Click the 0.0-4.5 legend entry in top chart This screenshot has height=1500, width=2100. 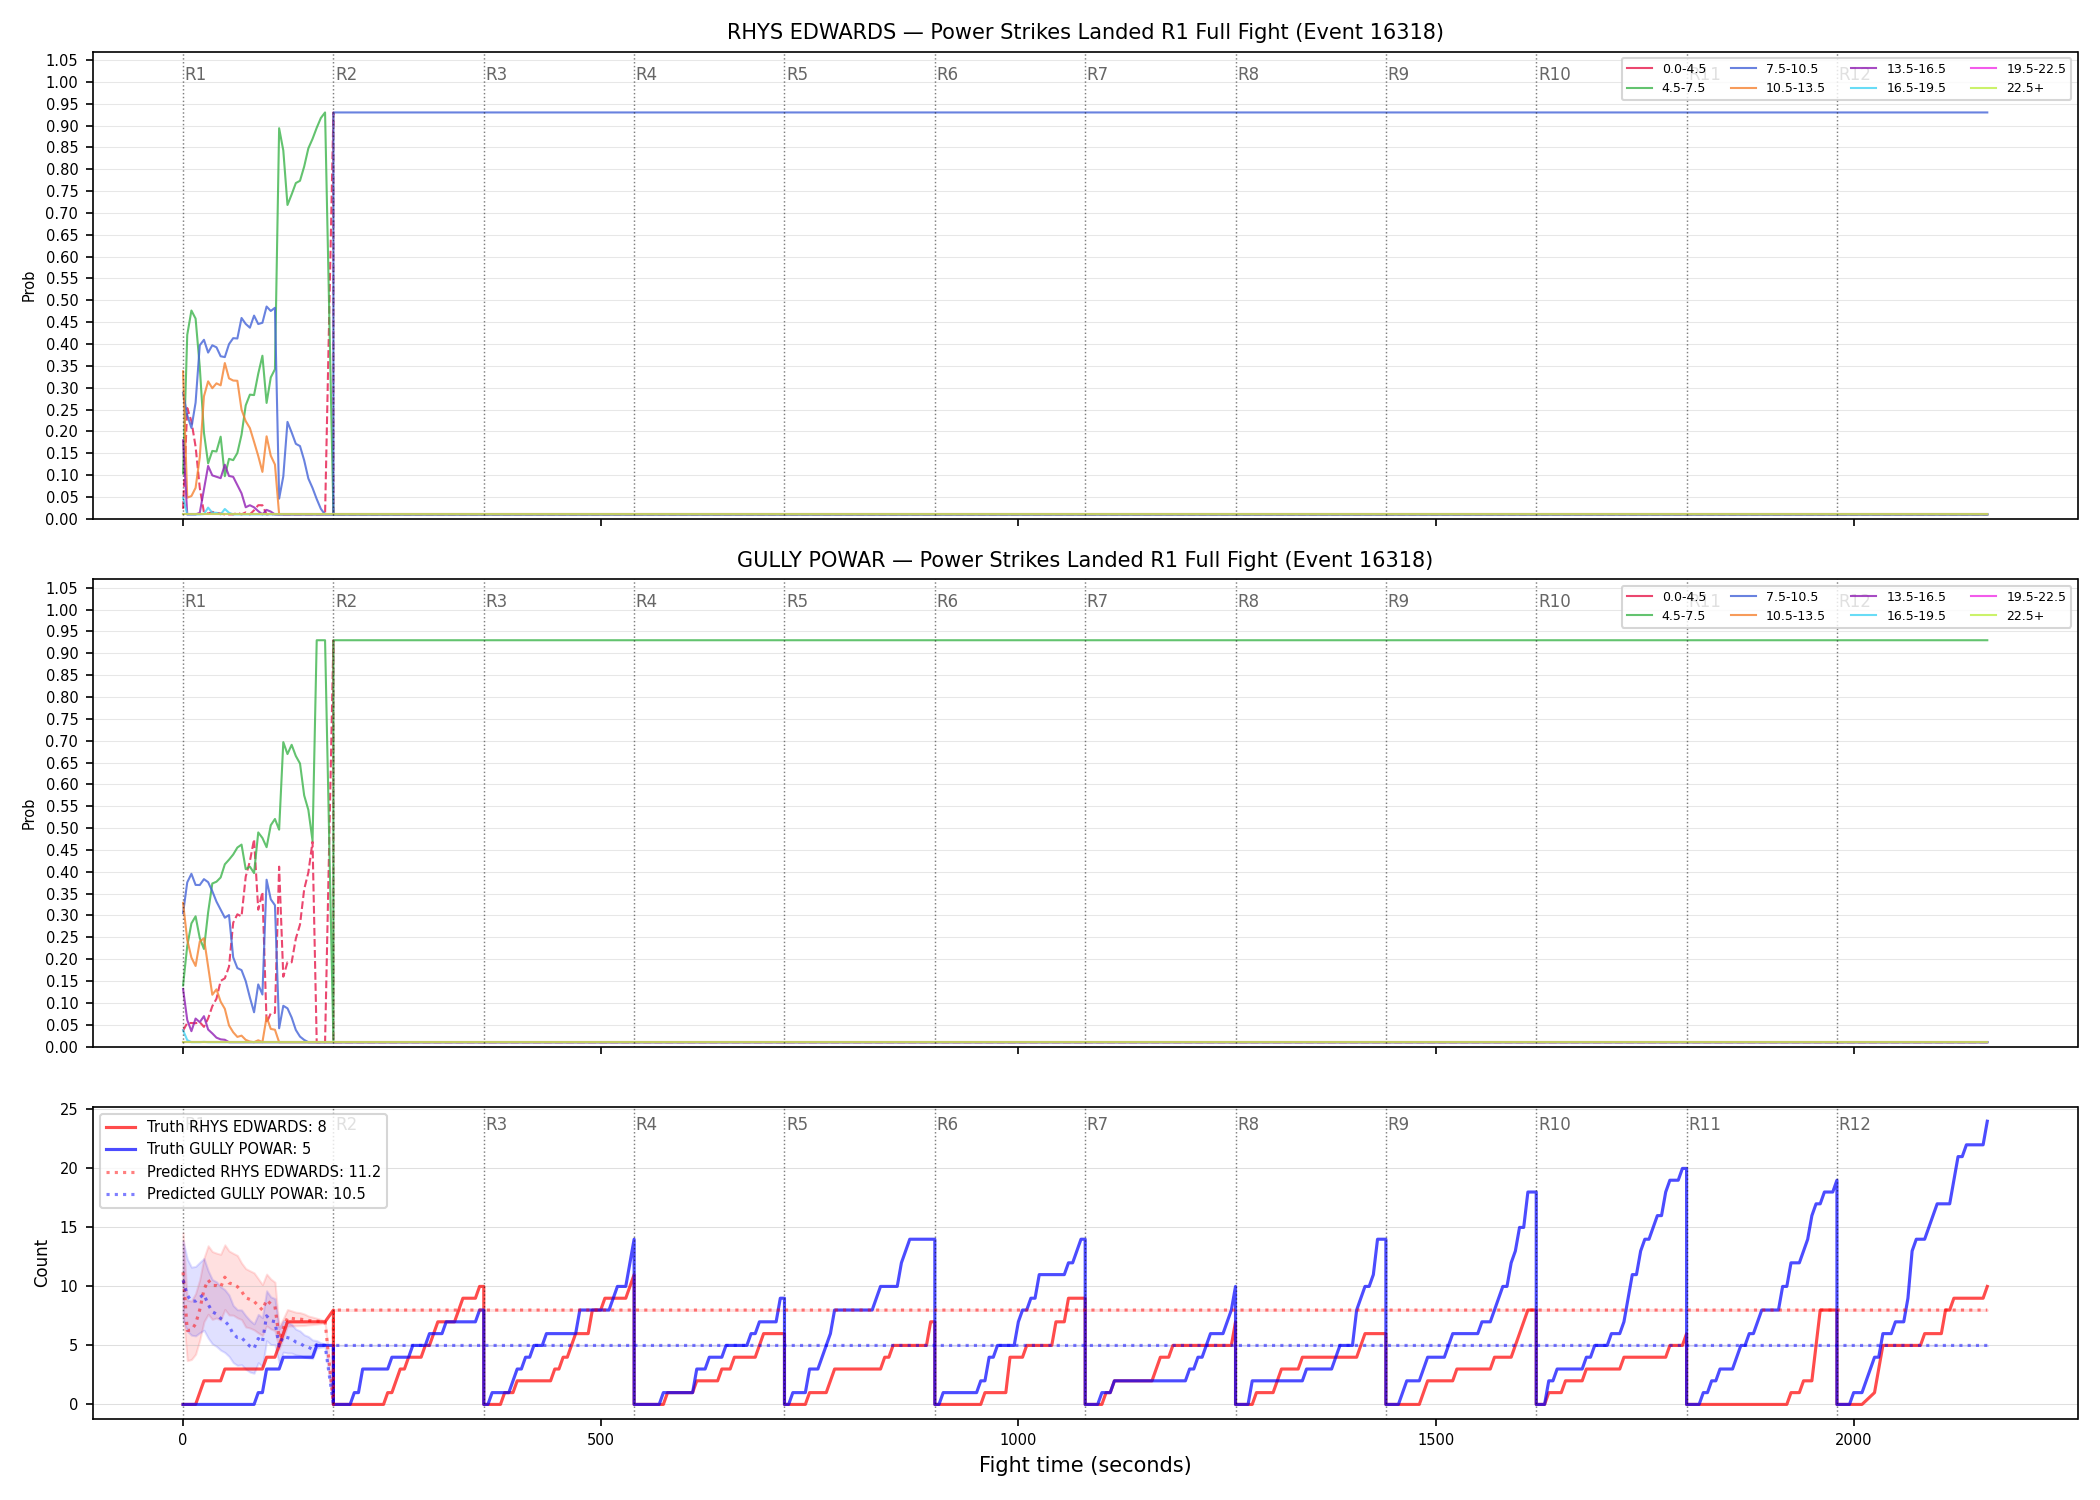(1667, 69)
